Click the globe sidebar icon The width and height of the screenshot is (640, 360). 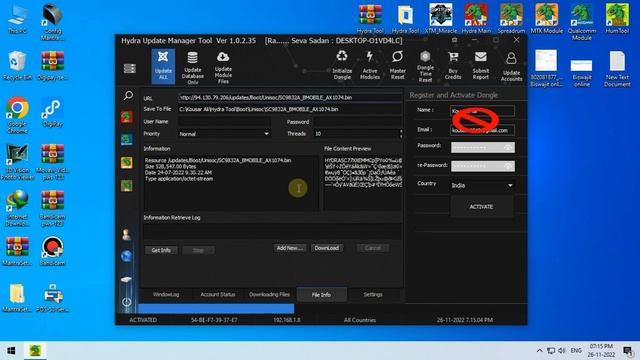pyautogui.click(x=127, y=256)
